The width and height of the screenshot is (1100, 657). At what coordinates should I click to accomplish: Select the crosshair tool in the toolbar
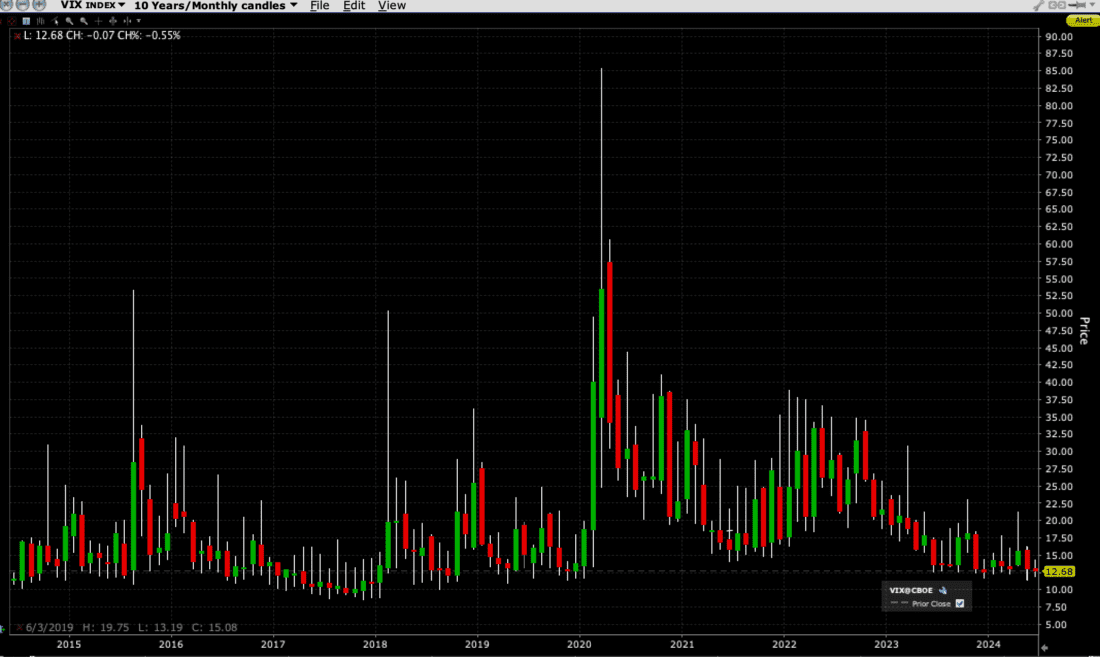(x=98, y=20)
